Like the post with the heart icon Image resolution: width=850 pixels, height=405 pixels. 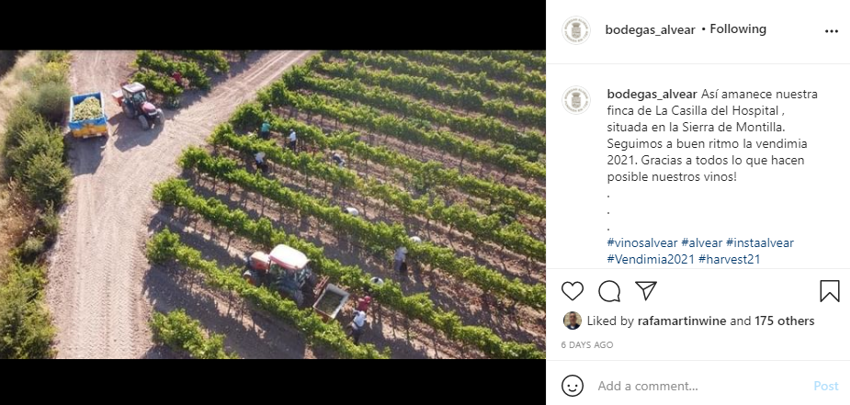point(572,291)
